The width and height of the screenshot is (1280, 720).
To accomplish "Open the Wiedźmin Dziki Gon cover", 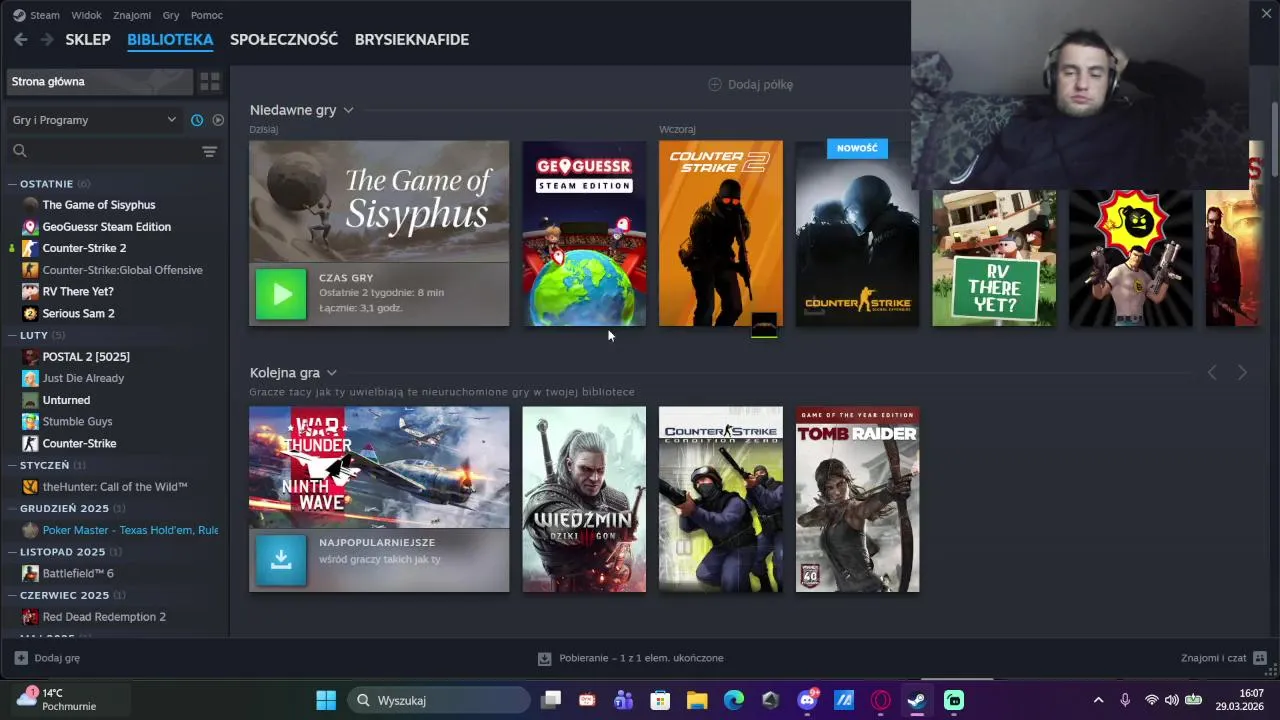I will [x=584, y=499].
